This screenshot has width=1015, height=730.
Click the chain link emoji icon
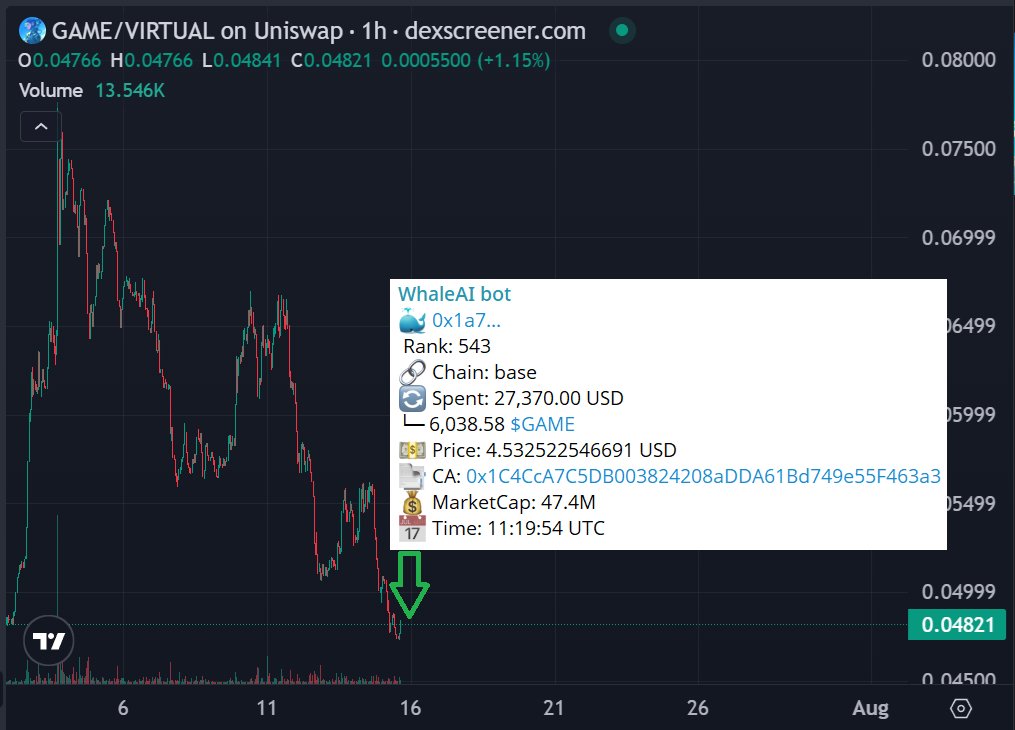[412, 372]
